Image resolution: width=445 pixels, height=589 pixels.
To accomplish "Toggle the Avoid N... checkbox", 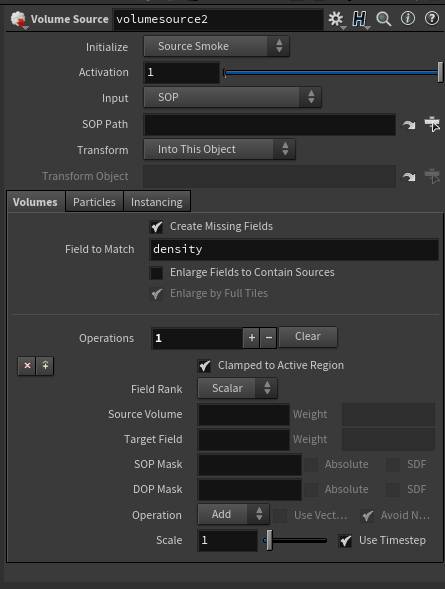I will pyautogui.click(x=367, y=516).
